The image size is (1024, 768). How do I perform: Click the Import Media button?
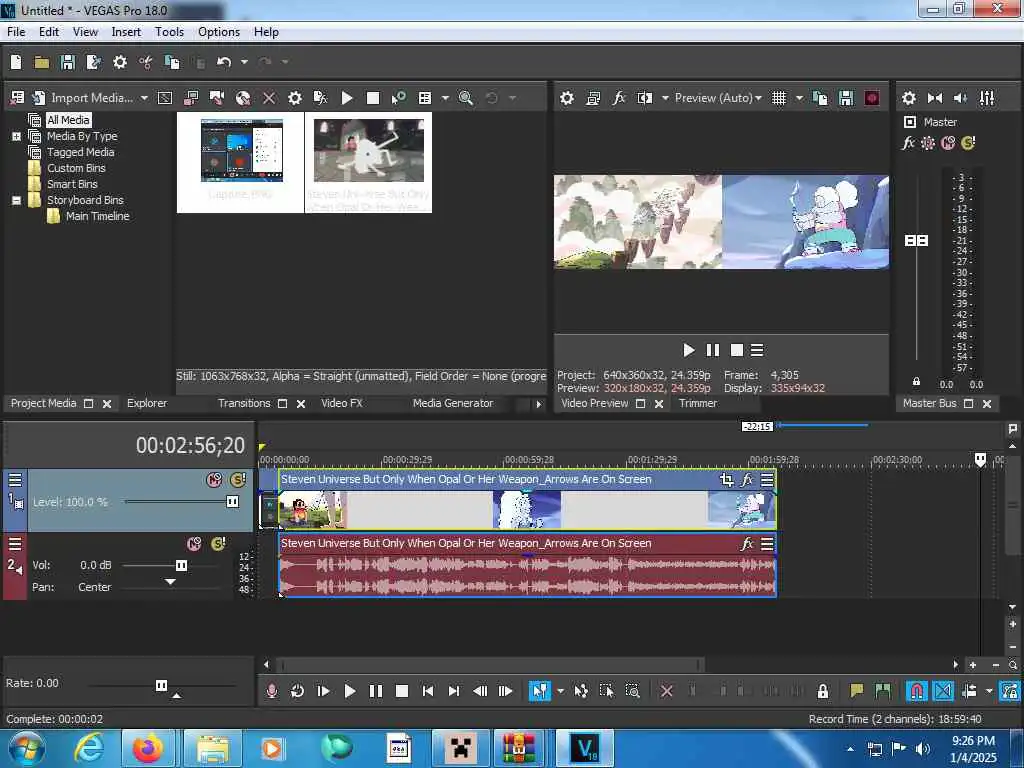pyautogui.click(x=83, y=98)
